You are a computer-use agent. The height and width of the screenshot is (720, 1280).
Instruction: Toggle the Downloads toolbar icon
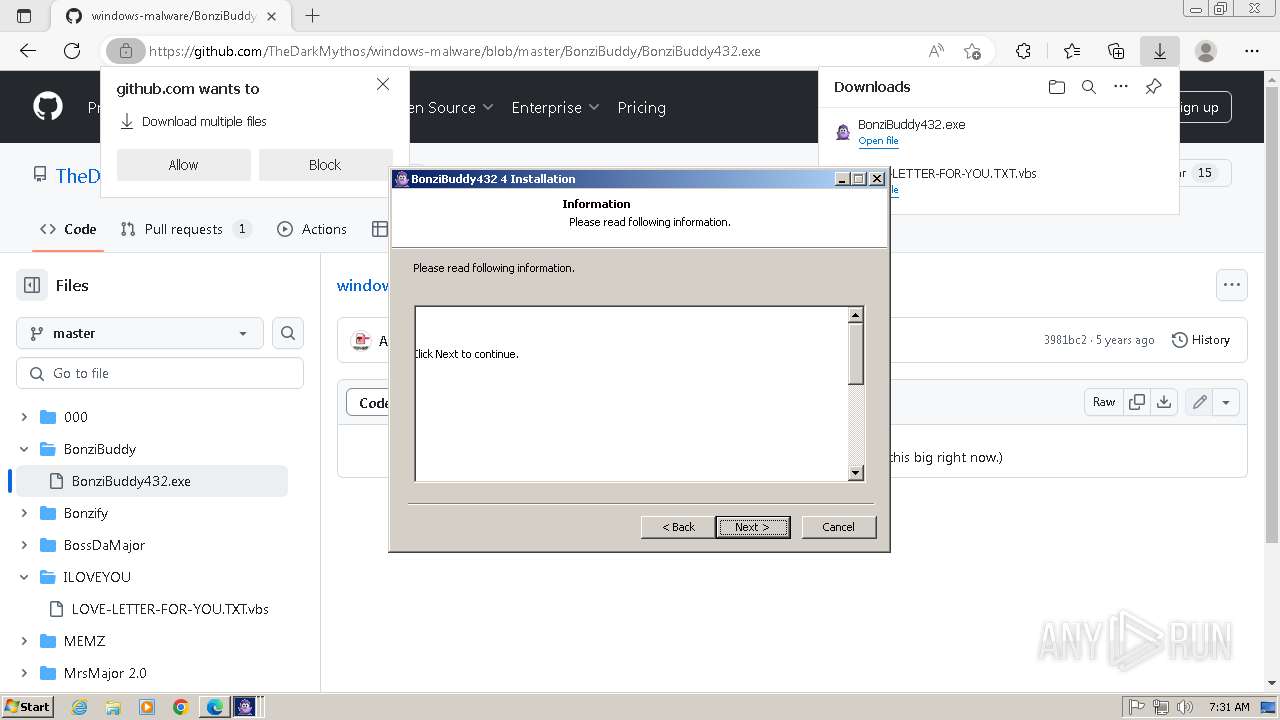(x=1160, y=51)
